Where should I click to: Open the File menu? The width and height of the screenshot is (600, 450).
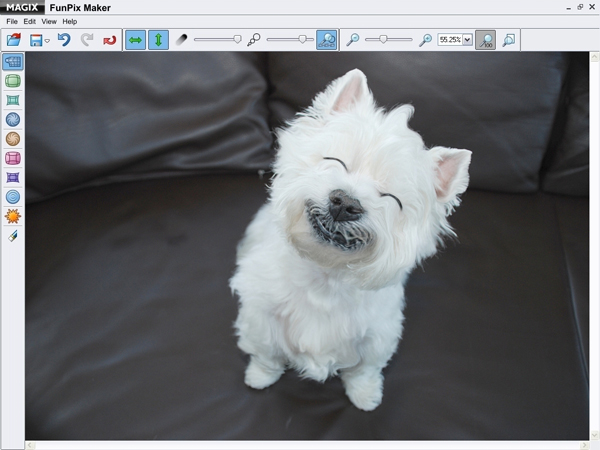tap(12, 21)
